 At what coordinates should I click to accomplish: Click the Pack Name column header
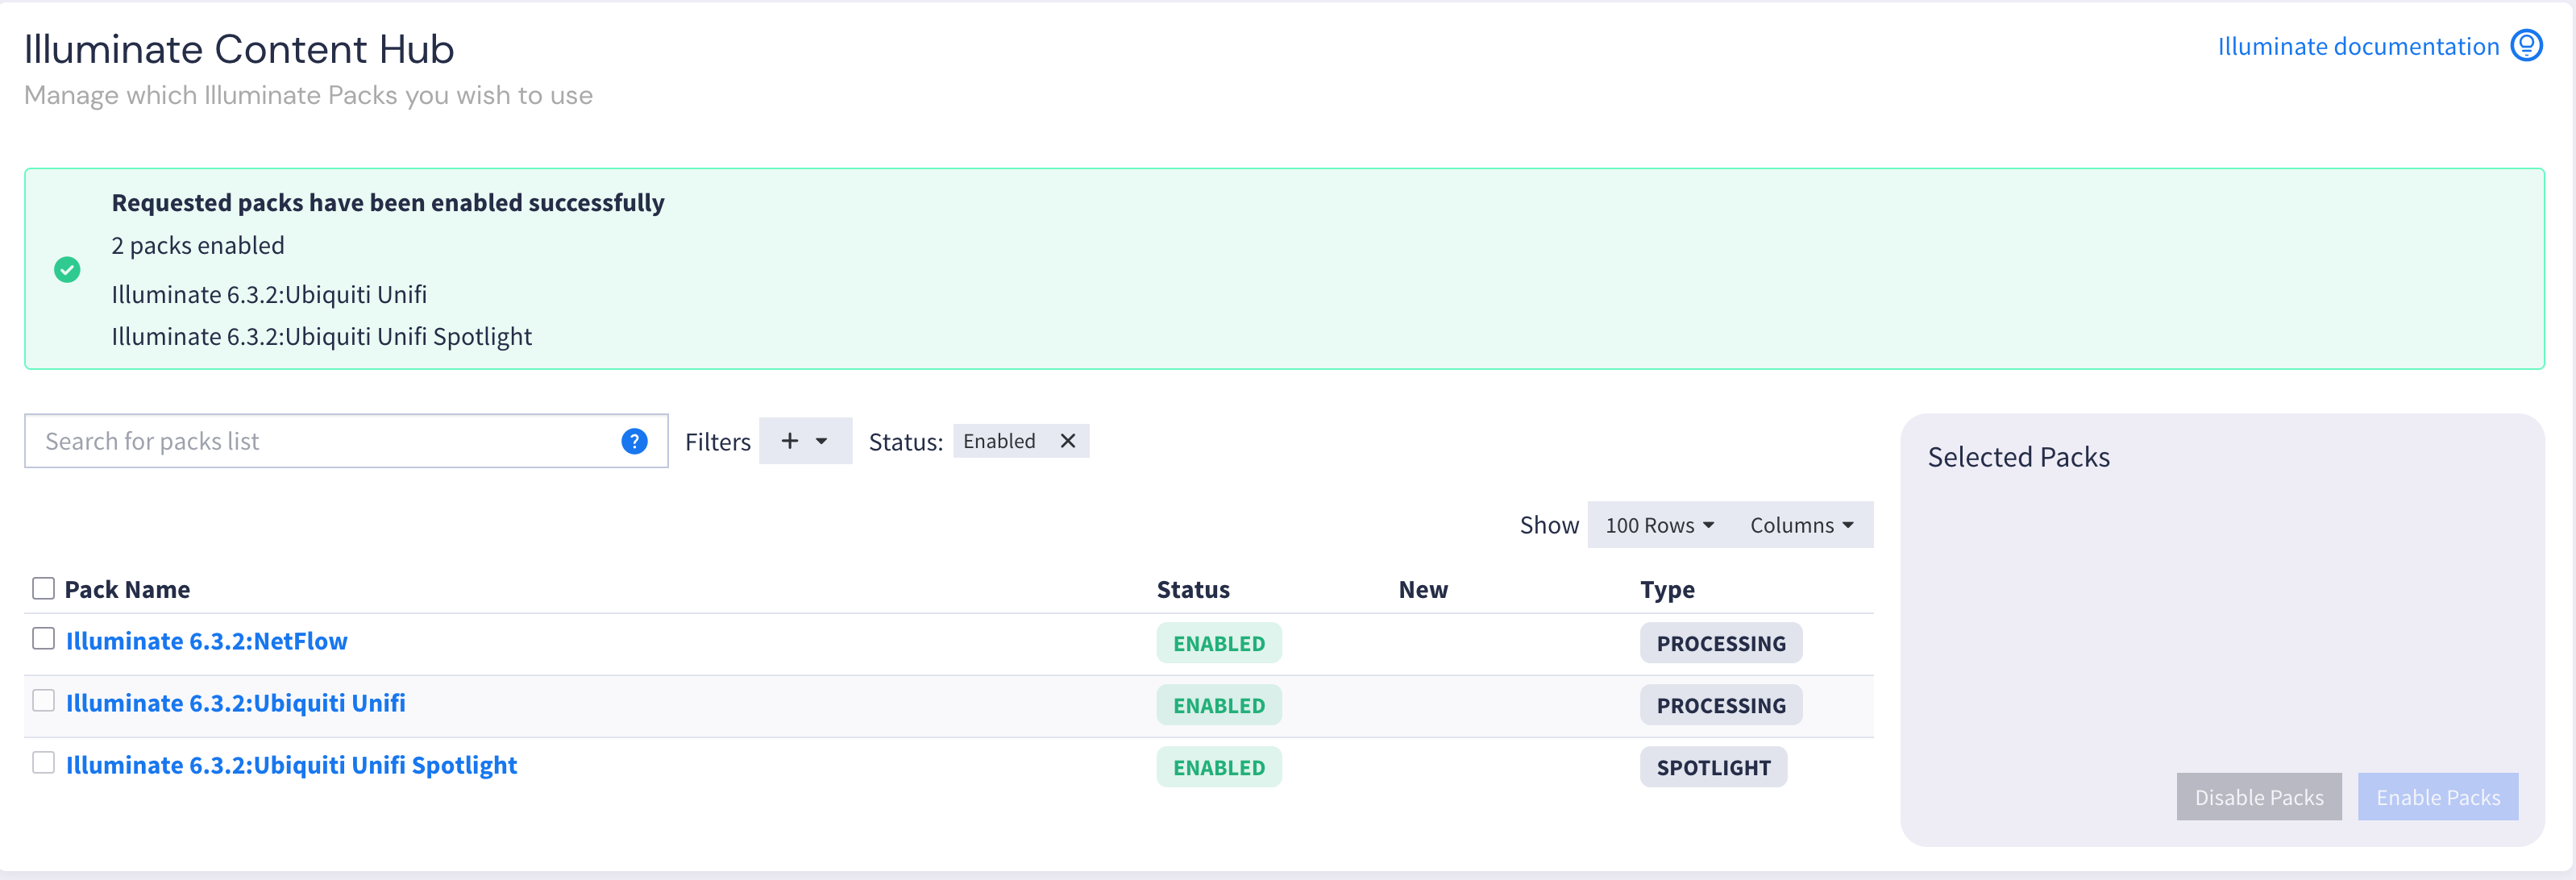tap(127, 589)
